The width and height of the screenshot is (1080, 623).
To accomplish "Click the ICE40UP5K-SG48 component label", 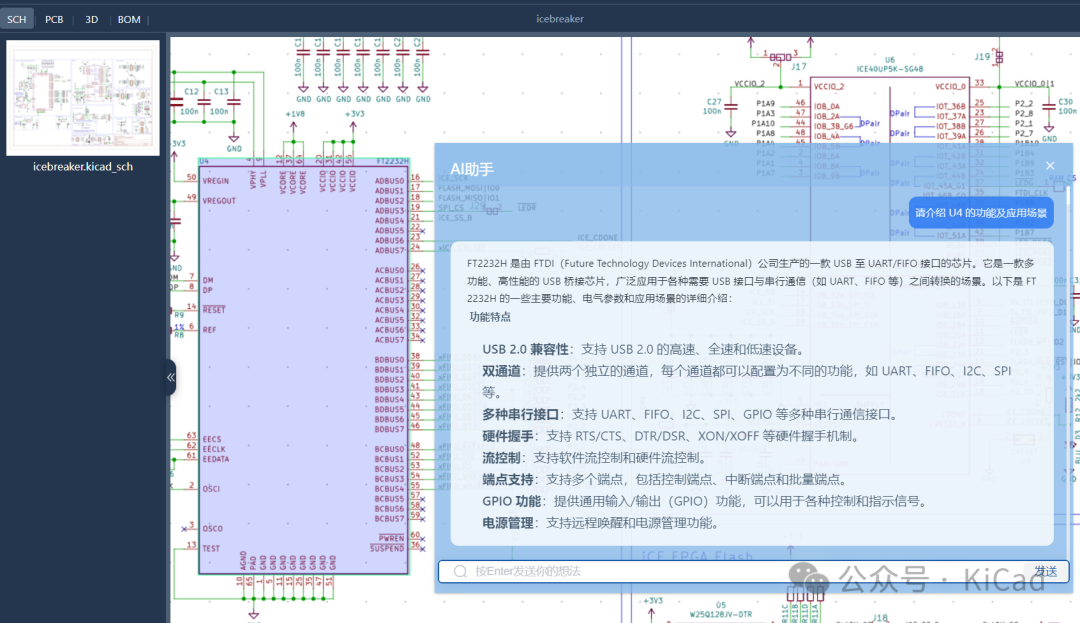I will tap(890, 69).
